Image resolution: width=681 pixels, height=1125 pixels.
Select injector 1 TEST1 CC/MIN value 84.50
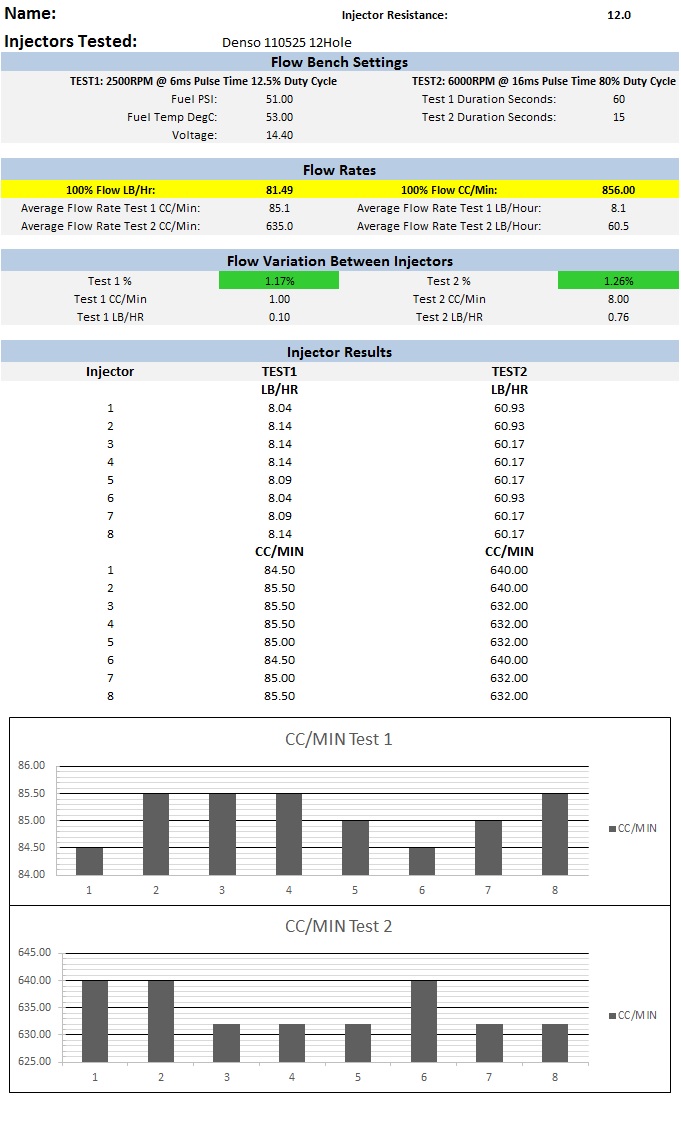click(280, 570)
